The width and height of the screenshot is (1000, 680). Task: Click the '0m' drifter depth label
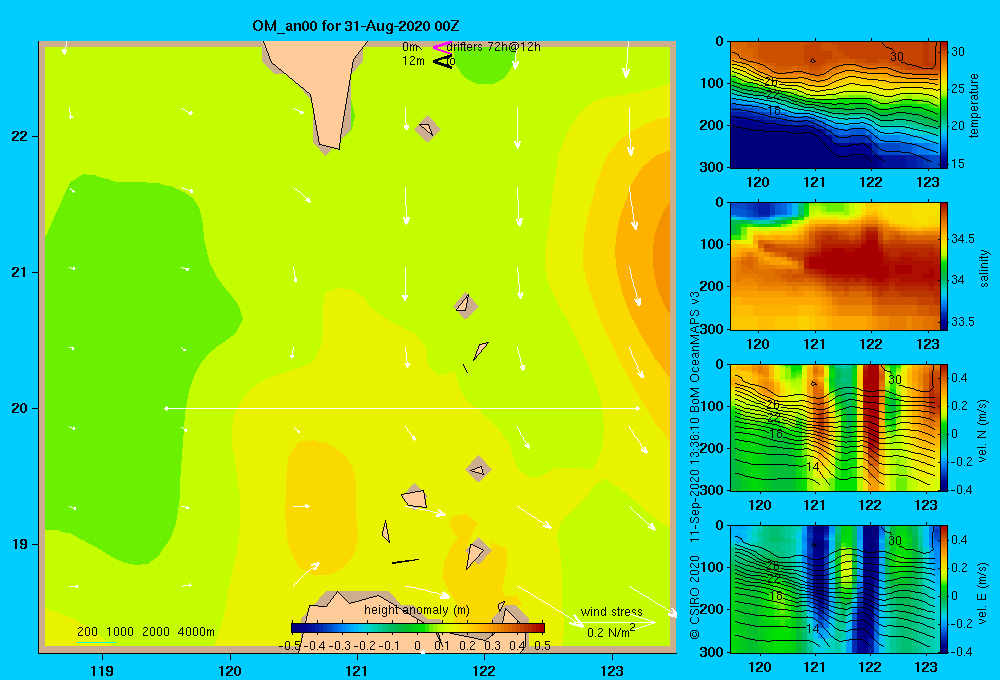(410, 47)
